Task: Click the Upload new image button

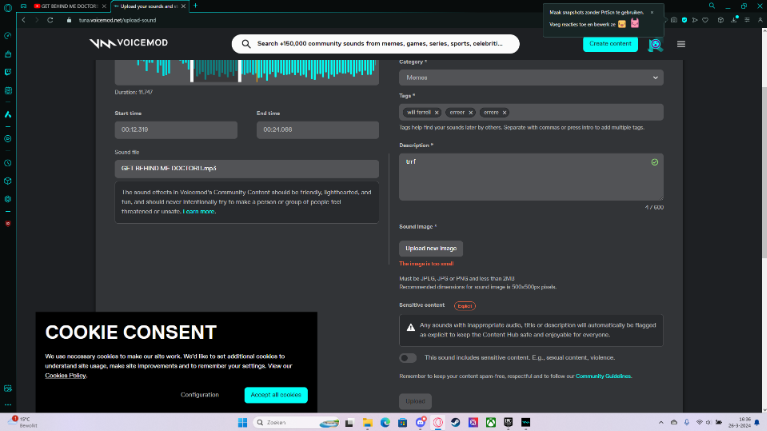Action: (431, 248)
